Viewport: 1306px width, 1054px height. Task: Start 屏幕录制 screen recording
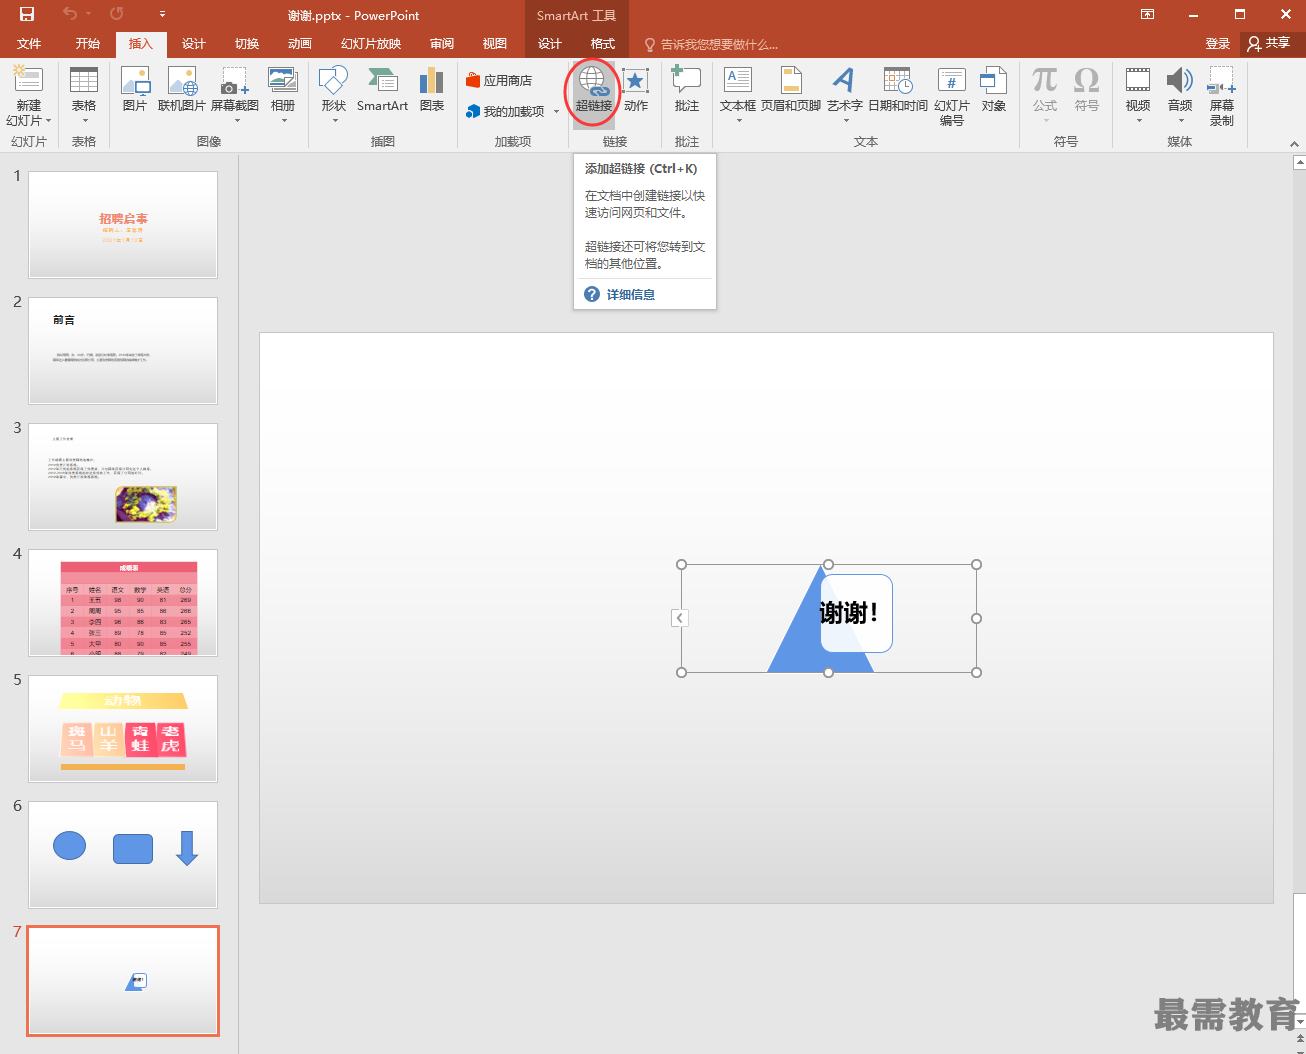tap(1222, 96)
